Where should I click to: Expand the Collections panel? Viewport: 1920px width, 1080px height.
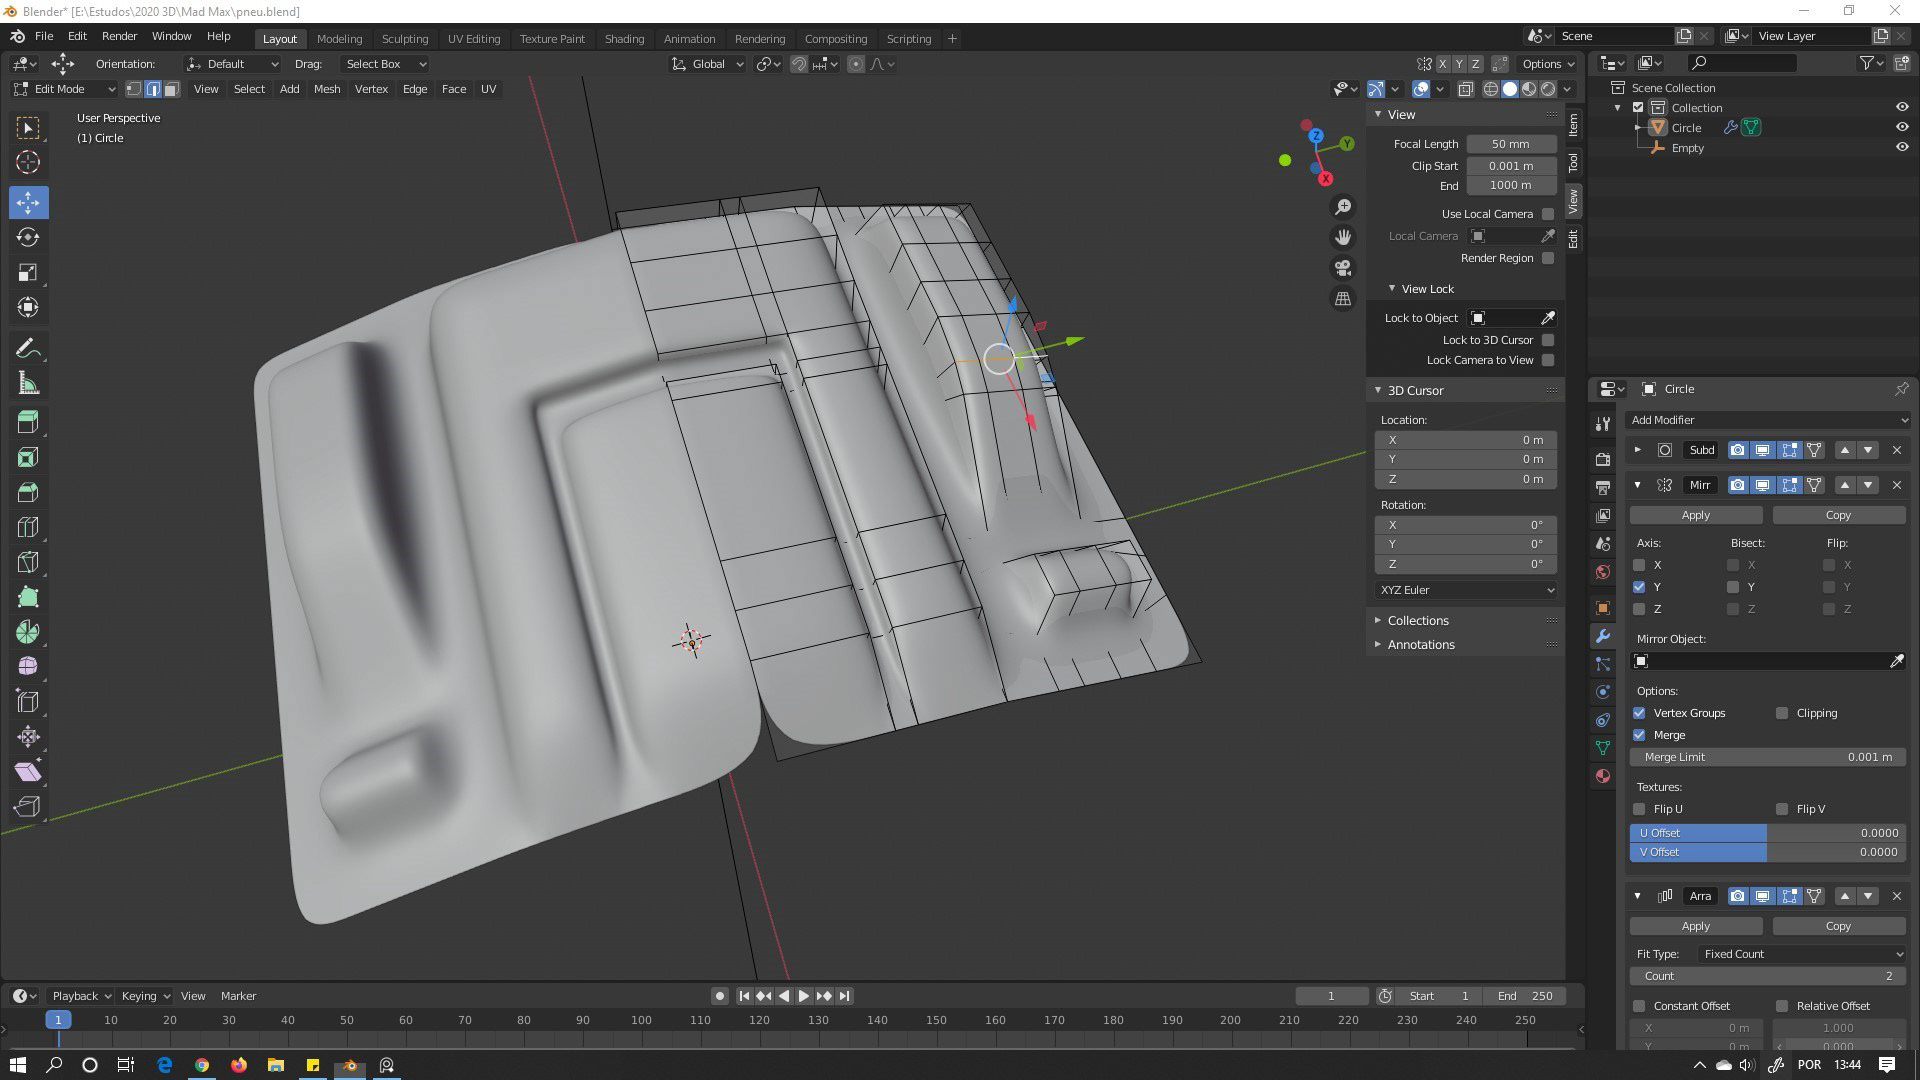1417,621
